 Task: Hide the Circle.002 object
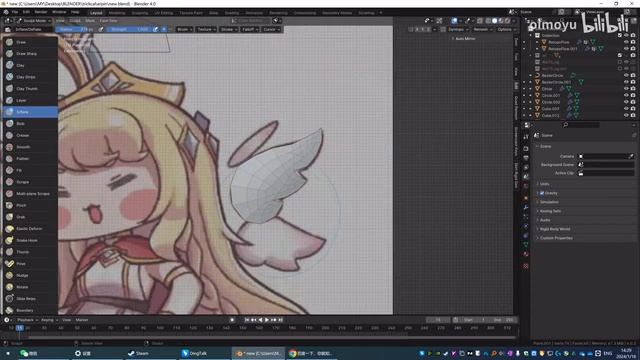626,102
